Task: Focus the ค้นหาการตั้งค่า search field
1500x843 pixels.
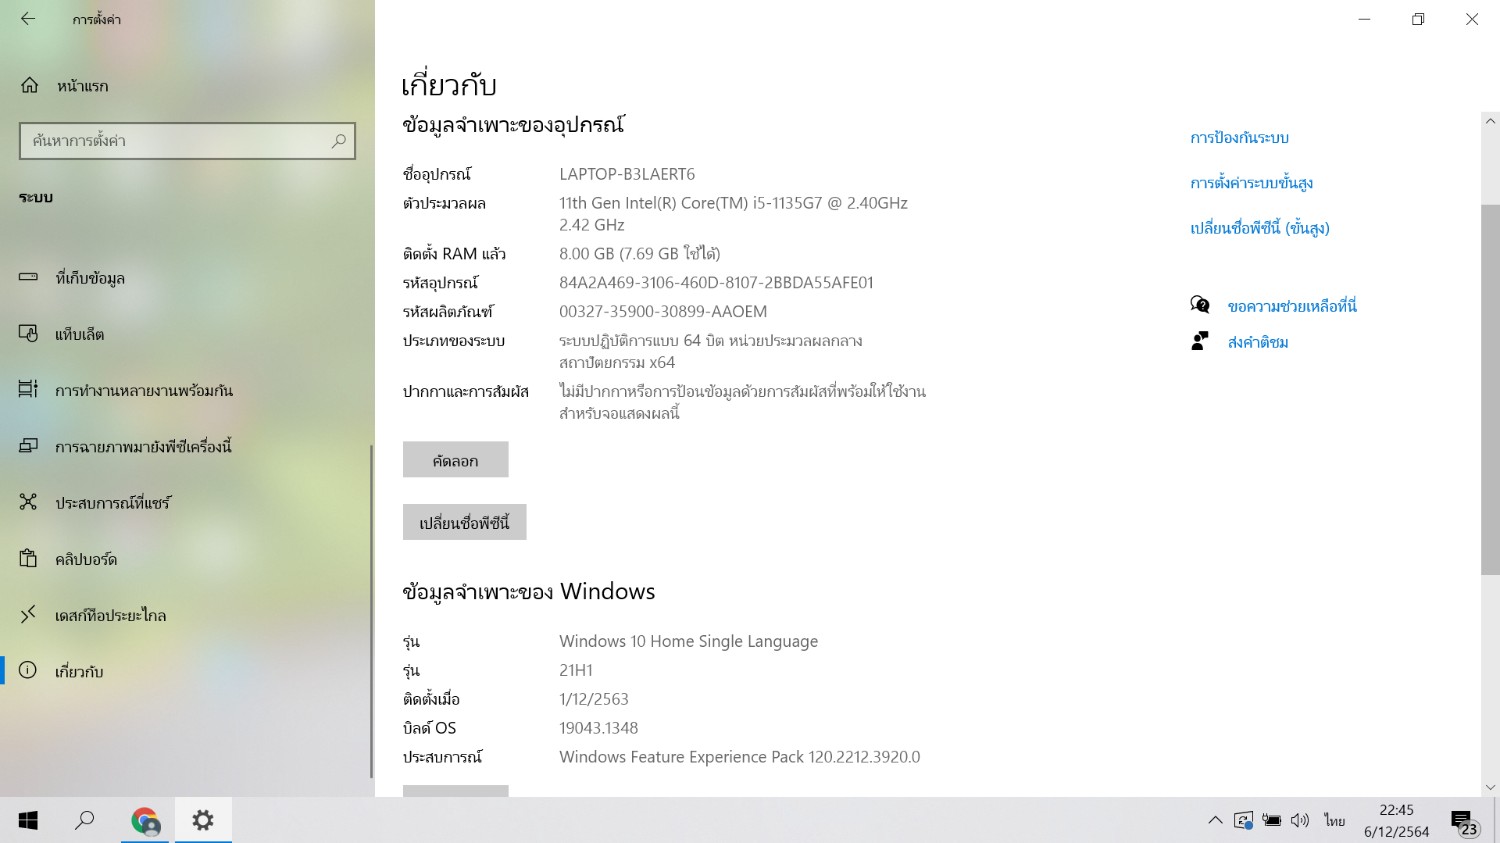Action: click(187, 141)
